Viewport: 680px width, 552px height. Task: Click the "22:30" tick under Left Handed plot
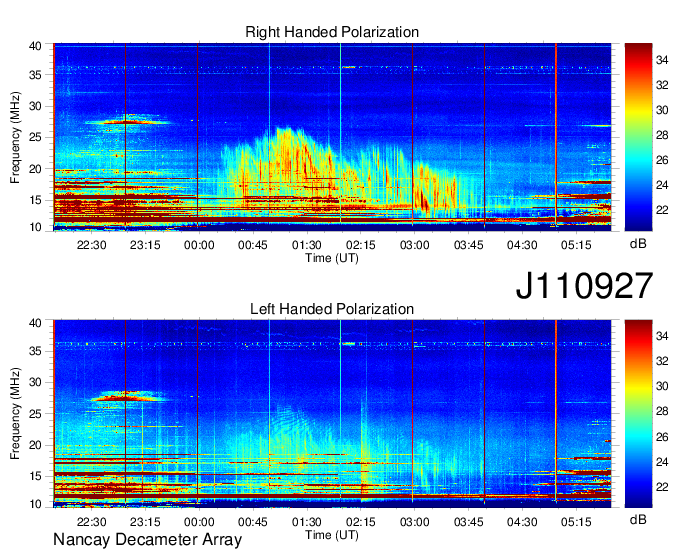(92, 522)
